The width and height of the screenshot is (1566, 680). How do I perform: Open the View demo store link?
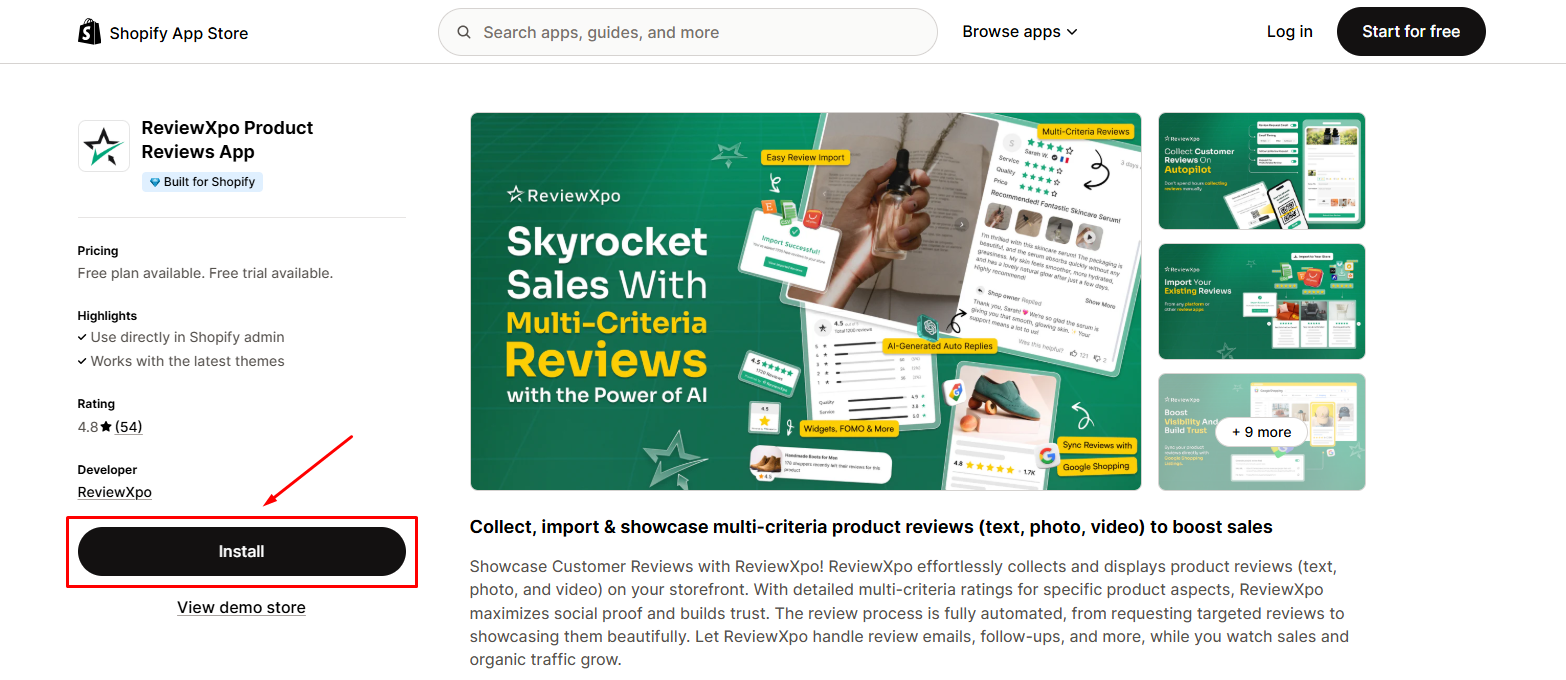pyautogui.click(x=241, y=607)
